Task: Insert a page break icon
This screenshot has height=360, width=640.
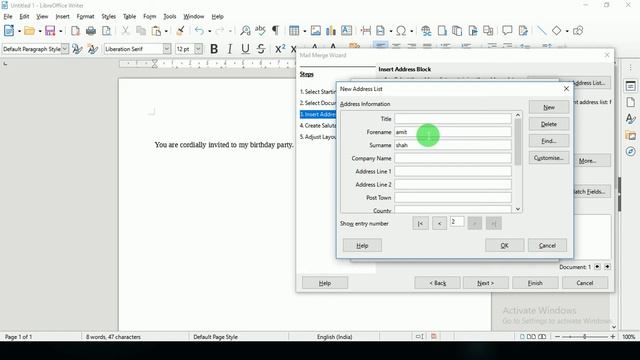Action: 366,31
